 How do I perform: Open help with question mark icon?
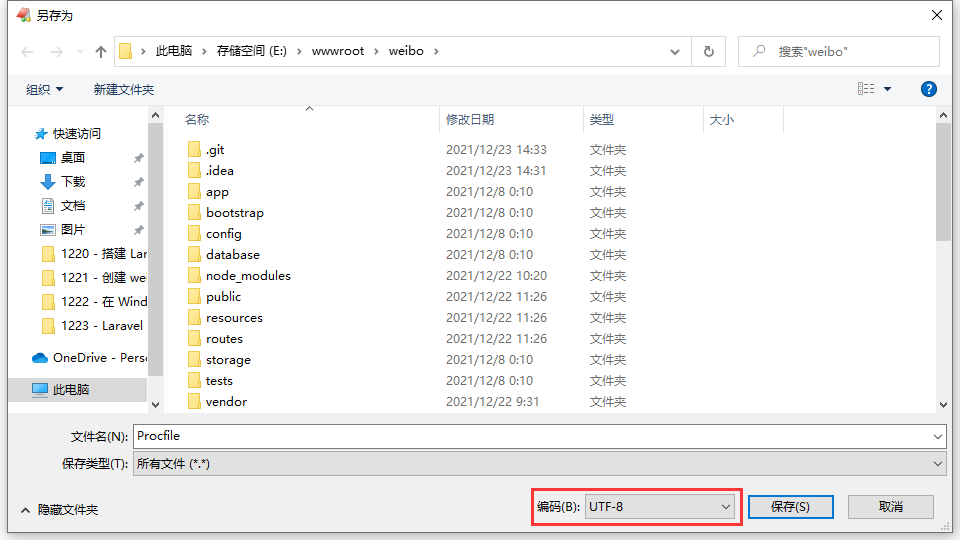(x=929, y=89)
